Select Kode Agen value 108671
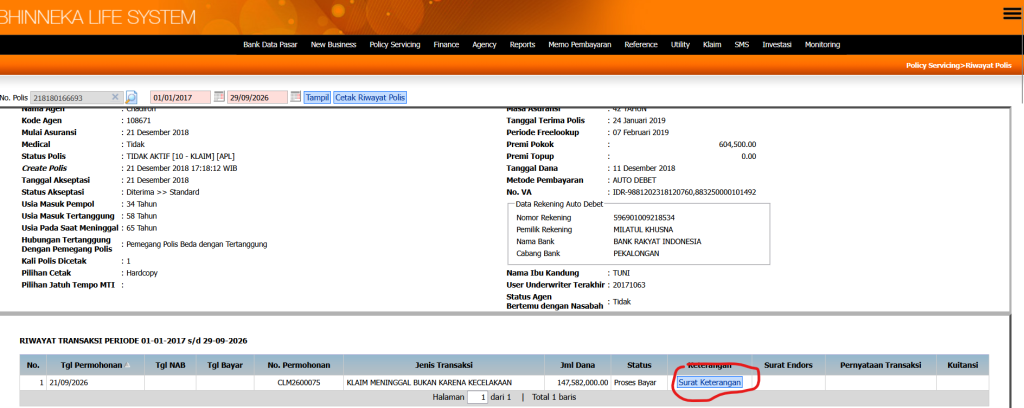 [x=139, y=121]
